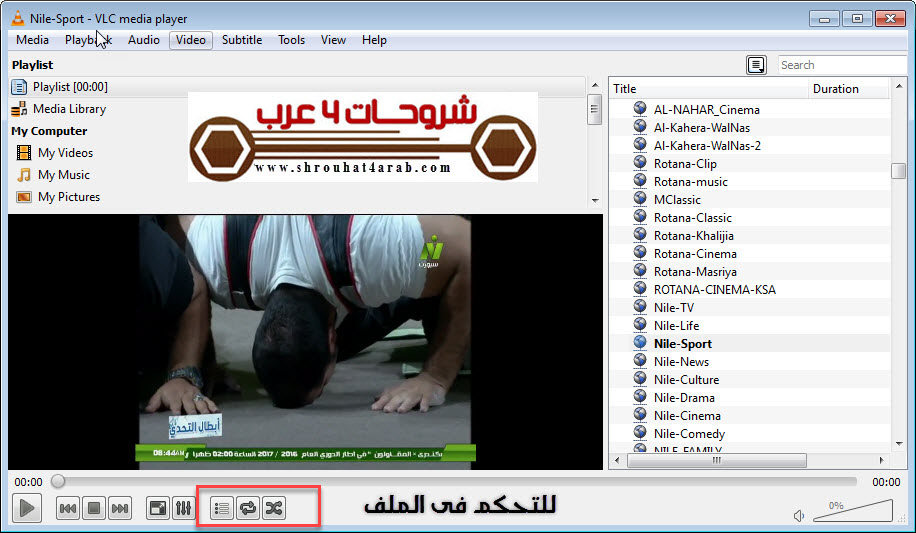Click elapsed time label 00:00
The height and width of the screenshot is (533, 916).
(29, 482)
